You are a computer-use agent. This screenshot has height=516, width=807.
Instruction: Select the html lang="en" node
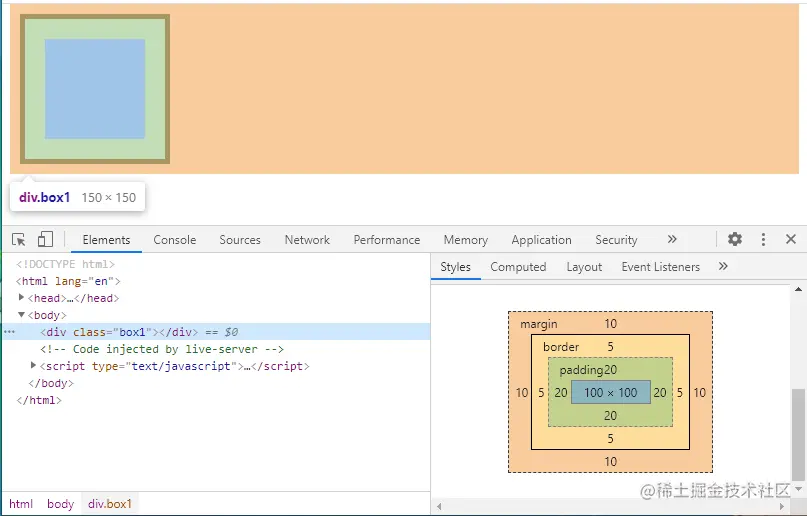point(68,281)
